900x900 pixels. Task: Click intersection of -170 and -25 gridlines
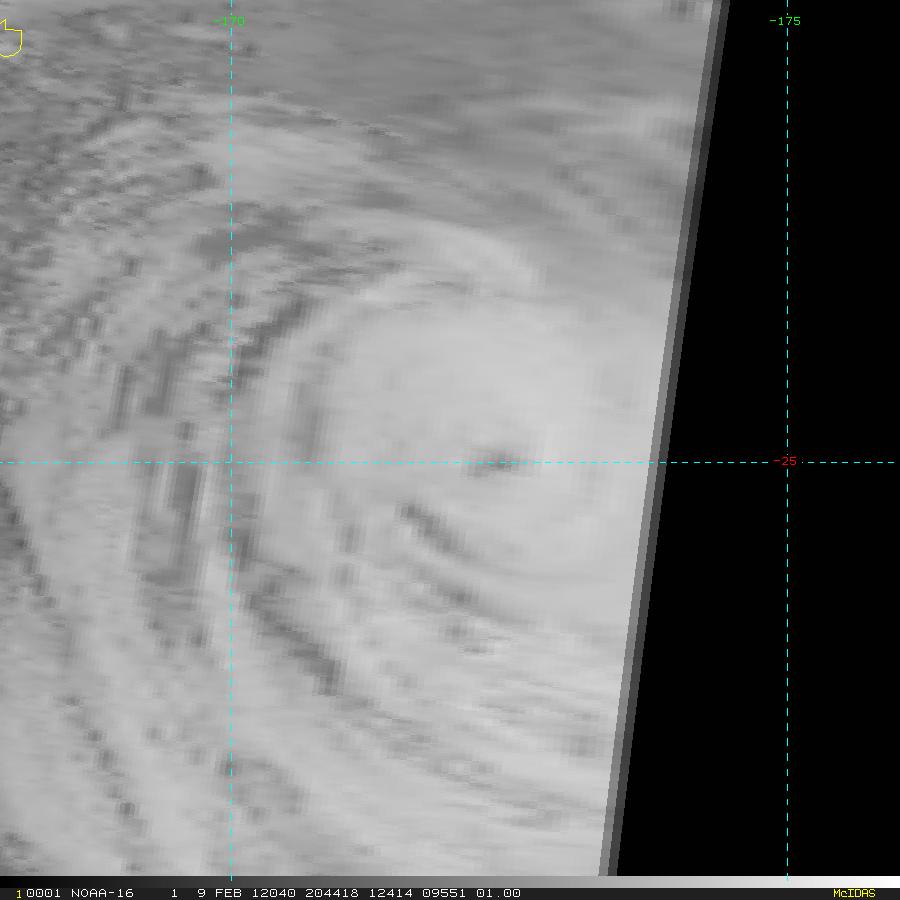click(231, 462)
